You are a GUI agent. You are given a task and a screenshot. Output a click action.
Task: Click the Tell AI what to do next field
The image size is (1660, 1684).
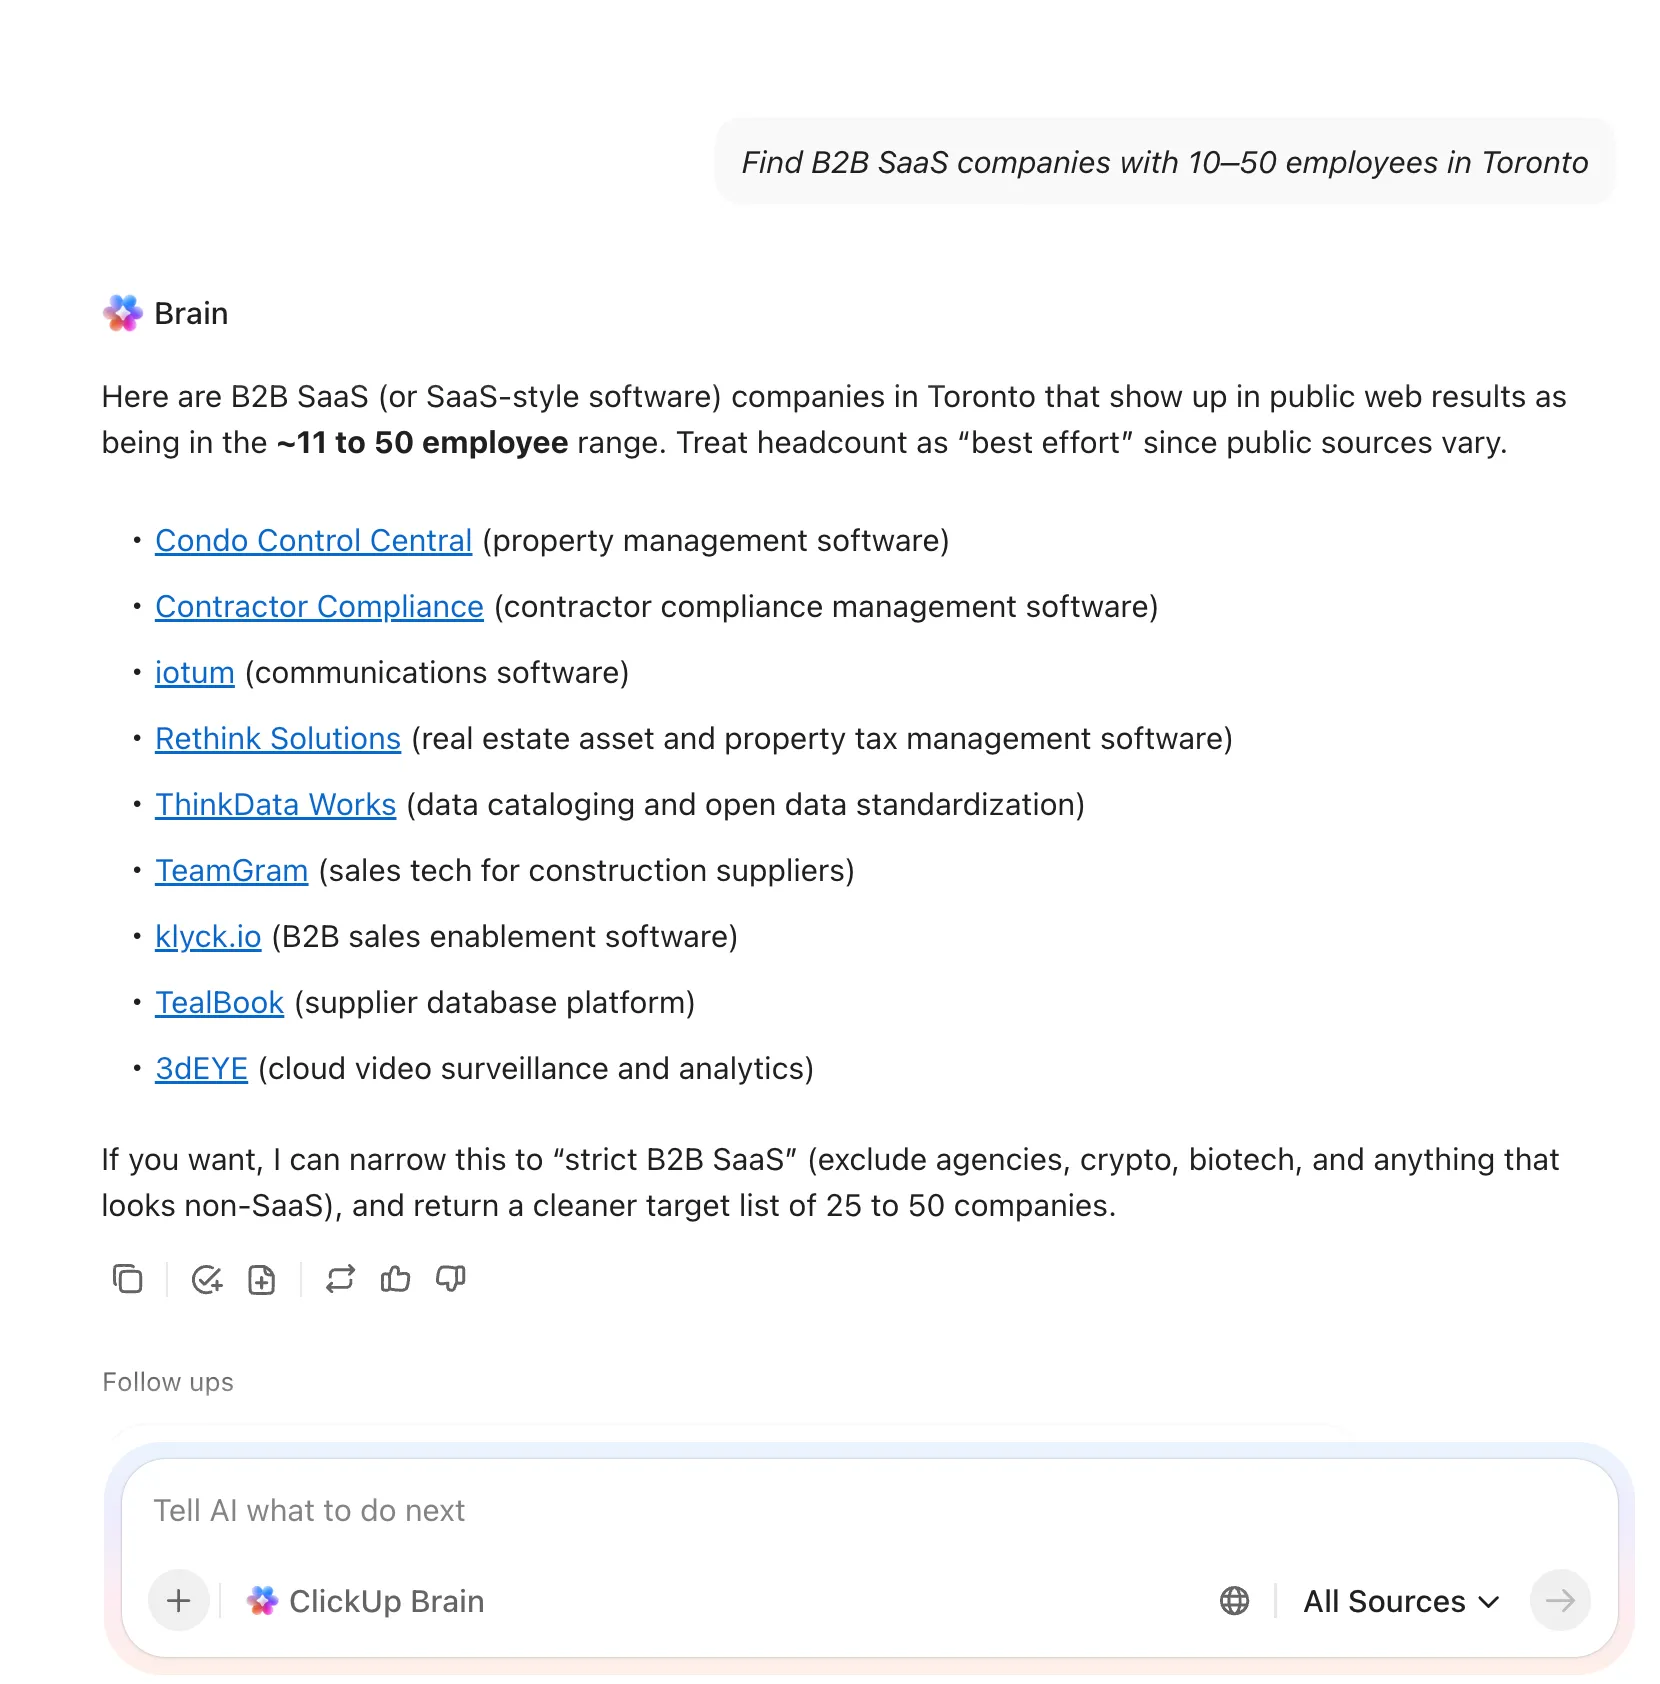click(x=870, y=1510)
